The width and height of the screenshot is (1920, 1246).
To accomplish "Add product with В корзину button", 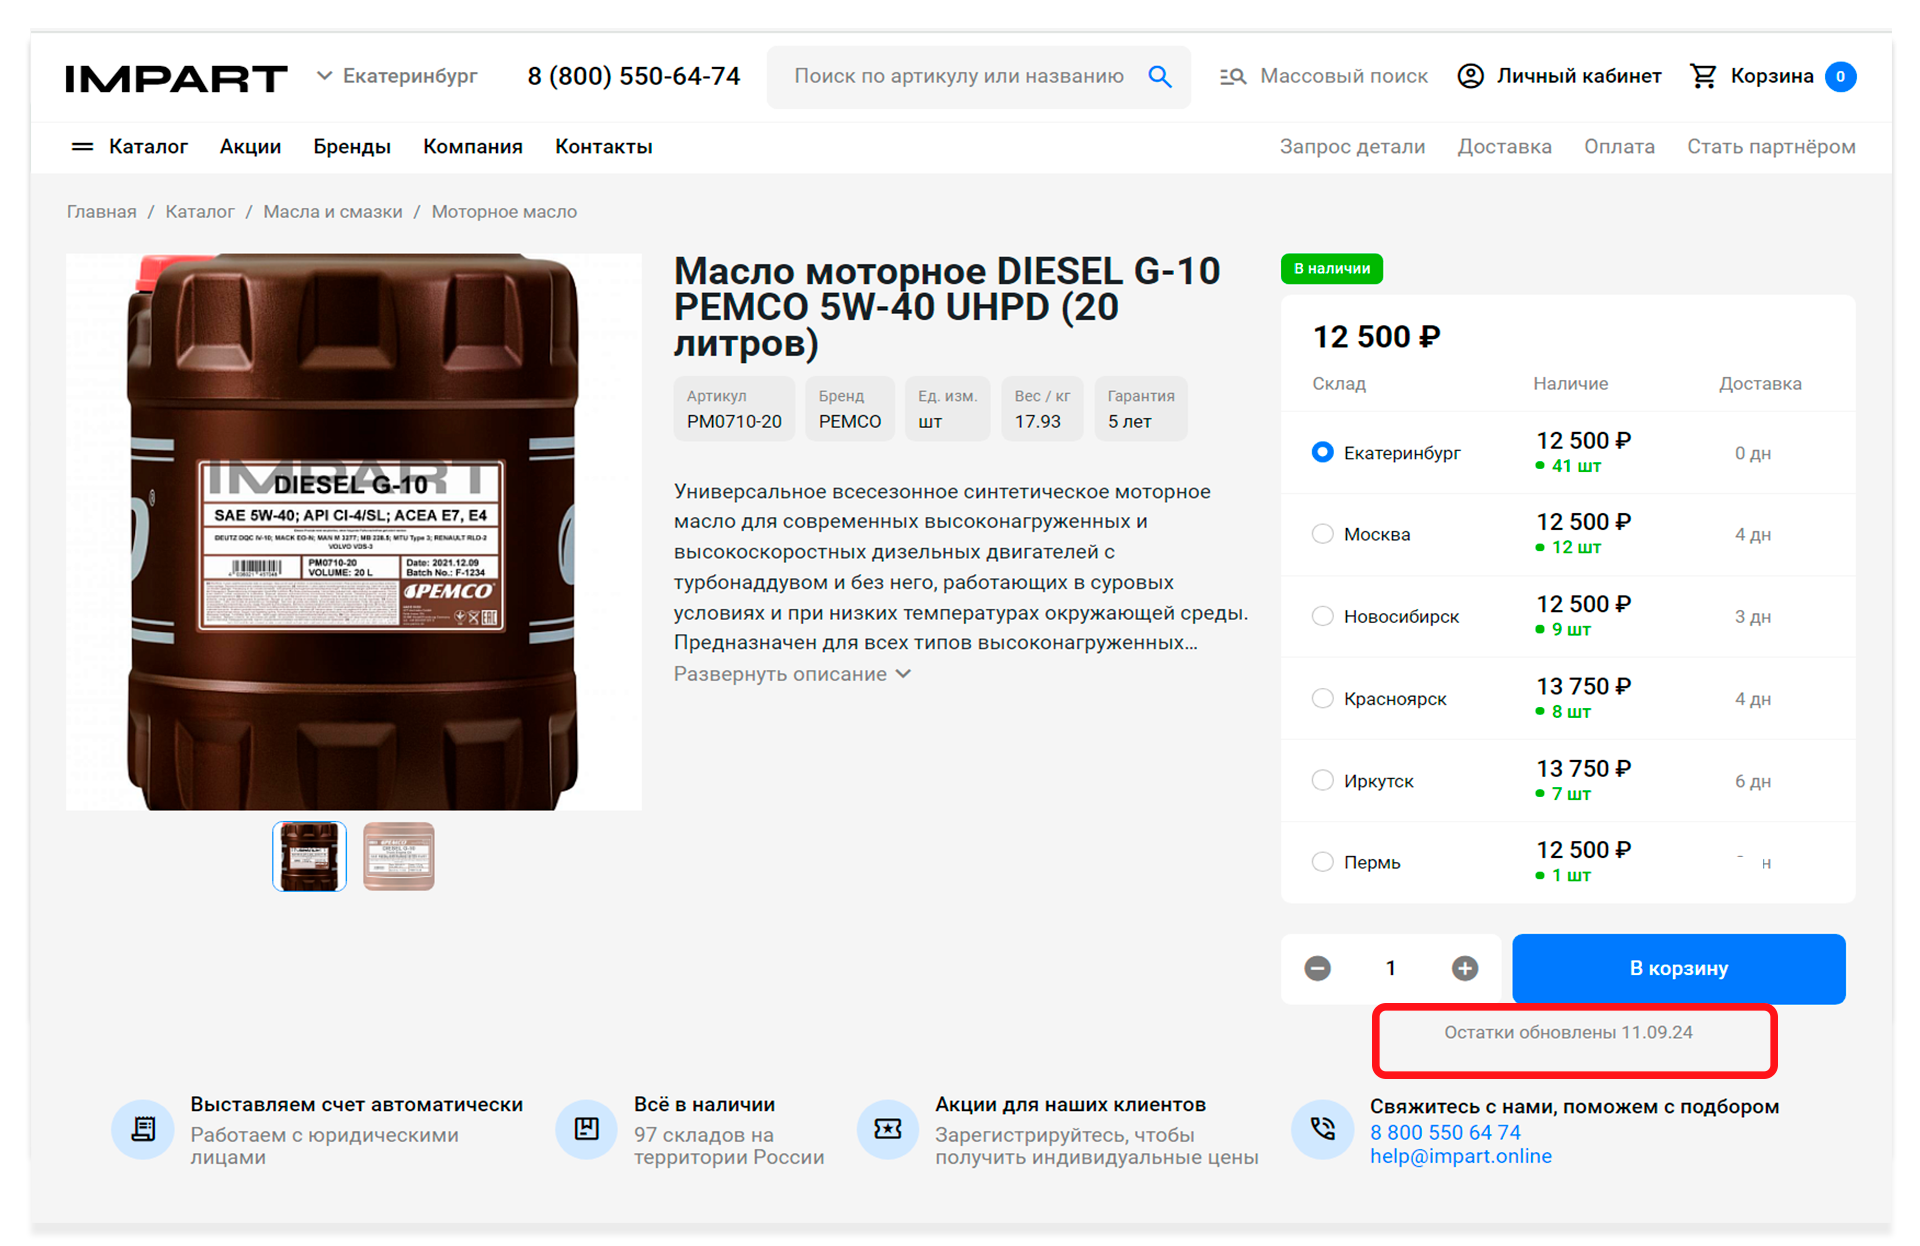I will point(1679,968).
